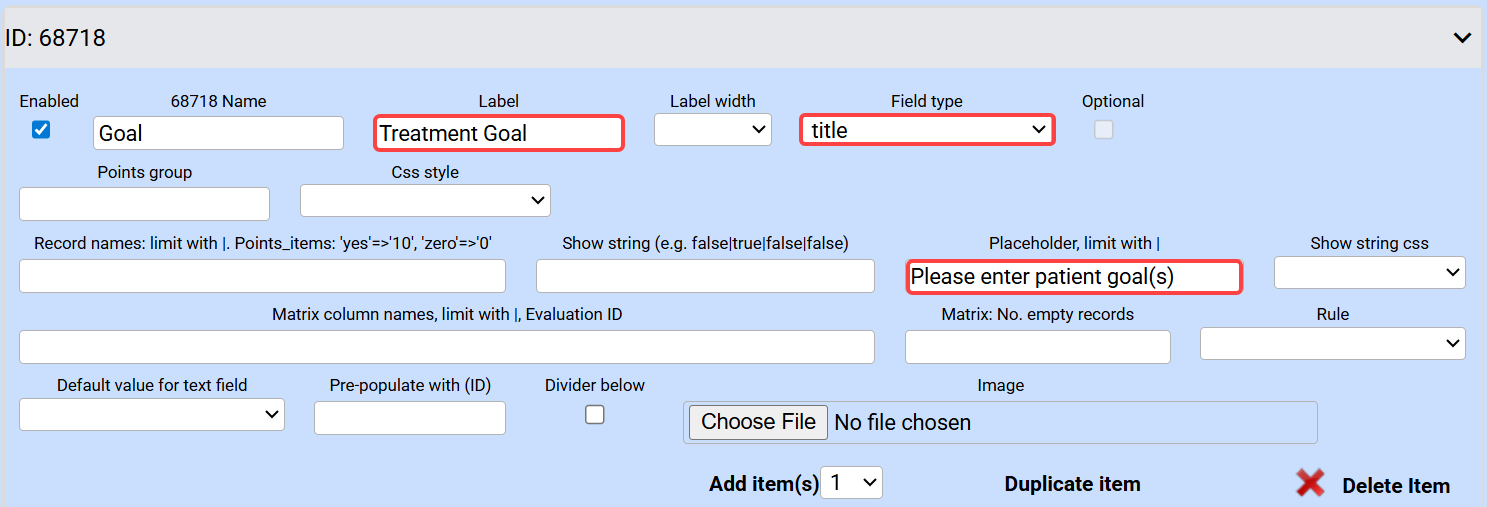1487x507 pixels.
Task: Open the Label width dropdown
Action: (712, 130)
